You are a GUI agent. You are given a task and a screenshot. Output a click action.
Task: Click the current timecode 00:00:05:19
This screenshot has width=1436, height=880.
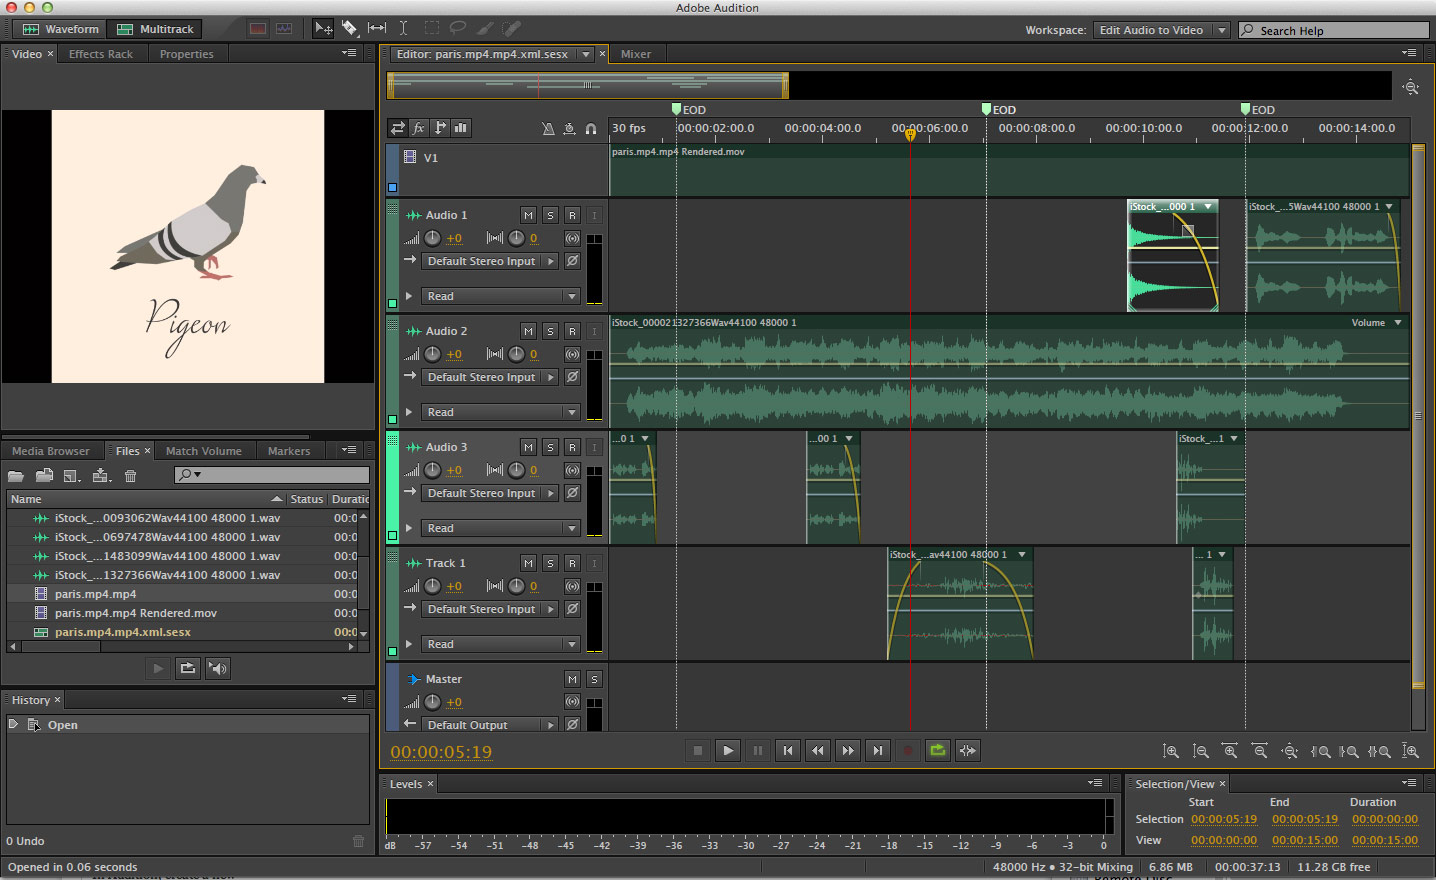pos(441,752)
